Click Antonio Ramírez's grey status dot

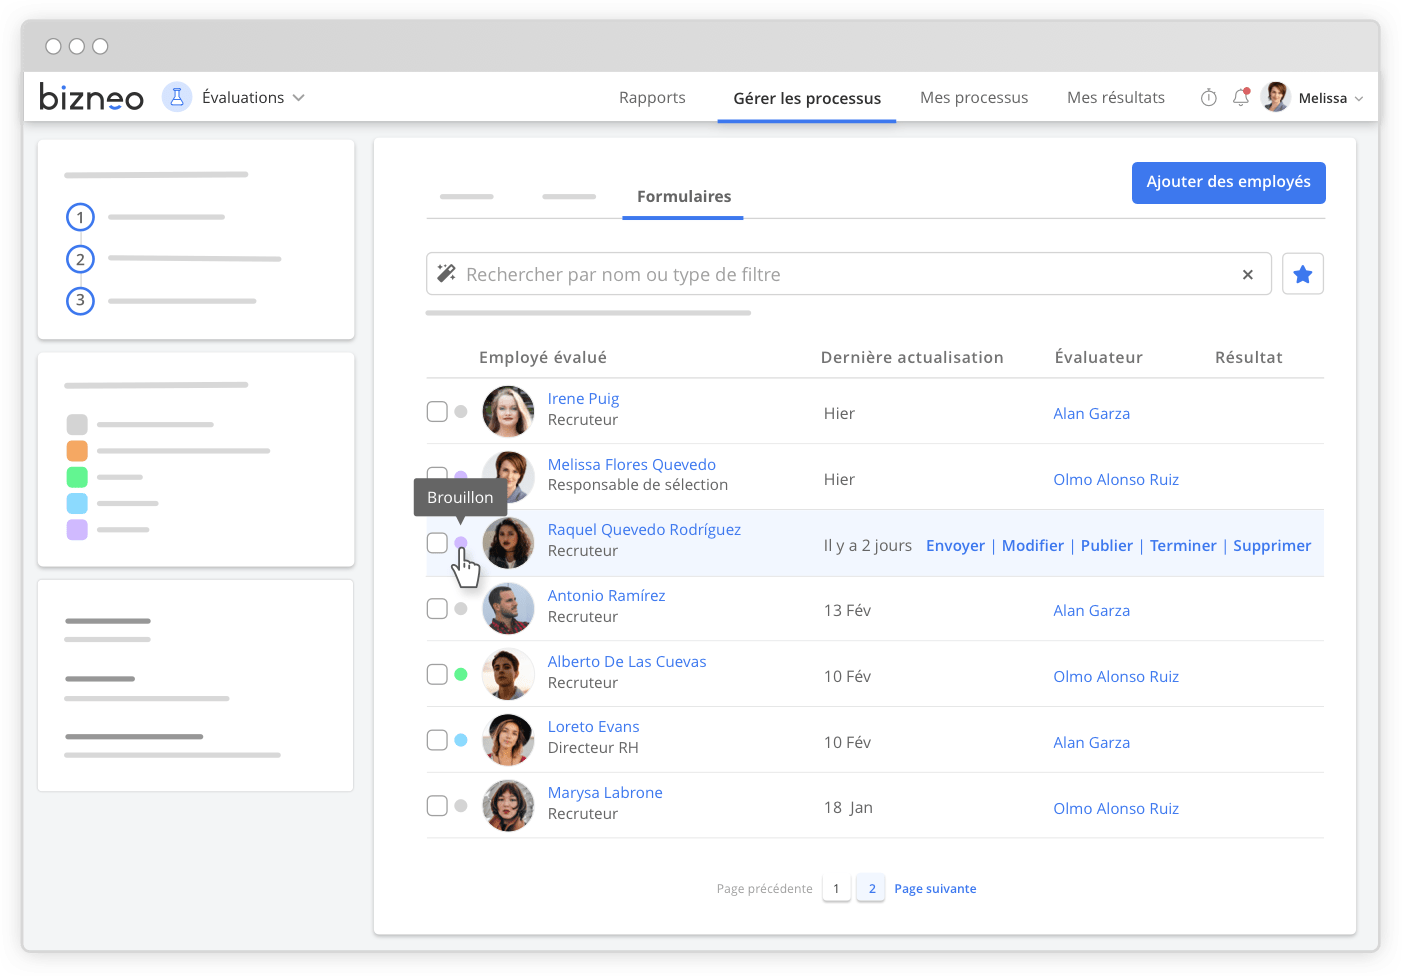461,608
